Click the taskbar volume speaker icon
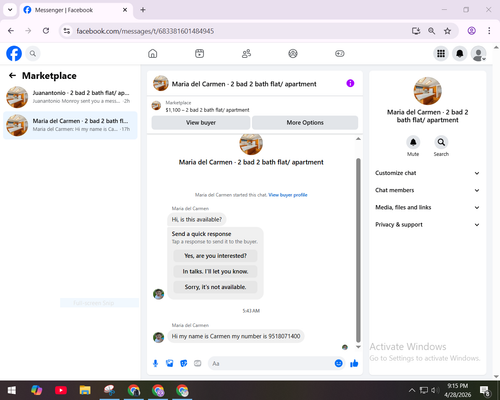Image resolution: width=500 pixels, height=400 pixels. click(x=434, y=390)
